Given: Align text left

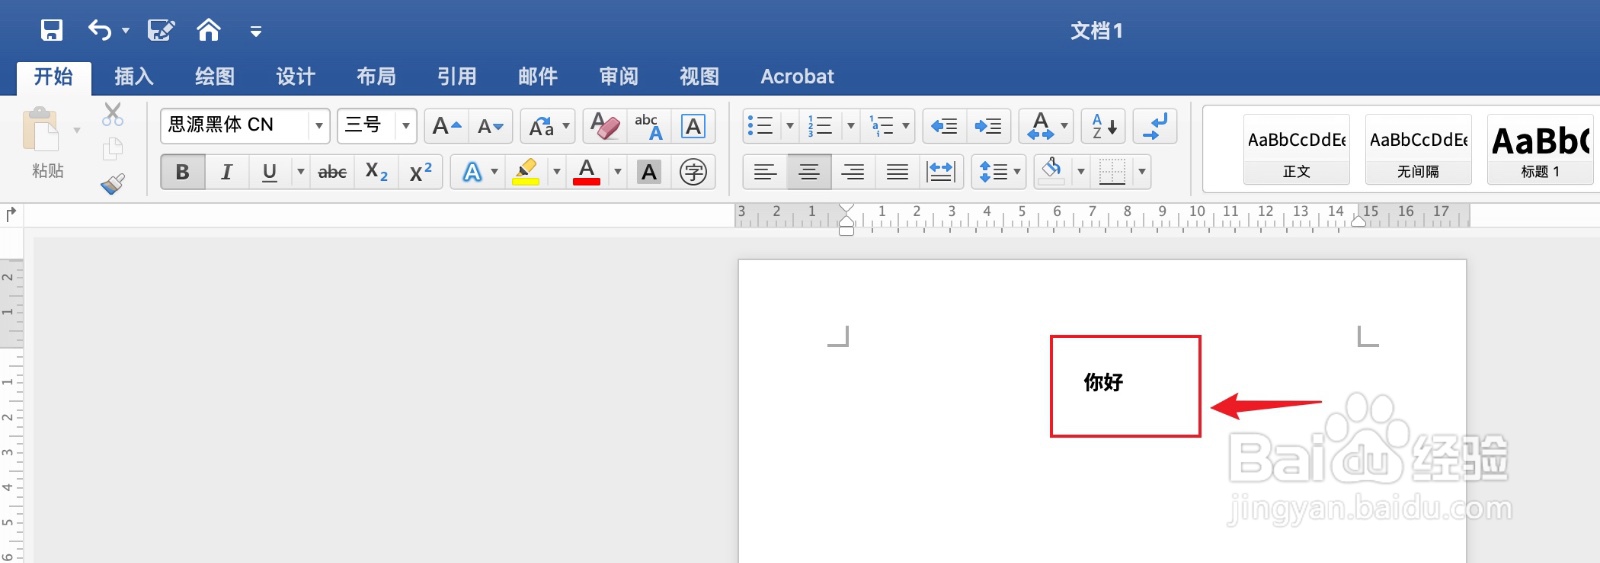Looking at the screenshot, I should (765, 172).
